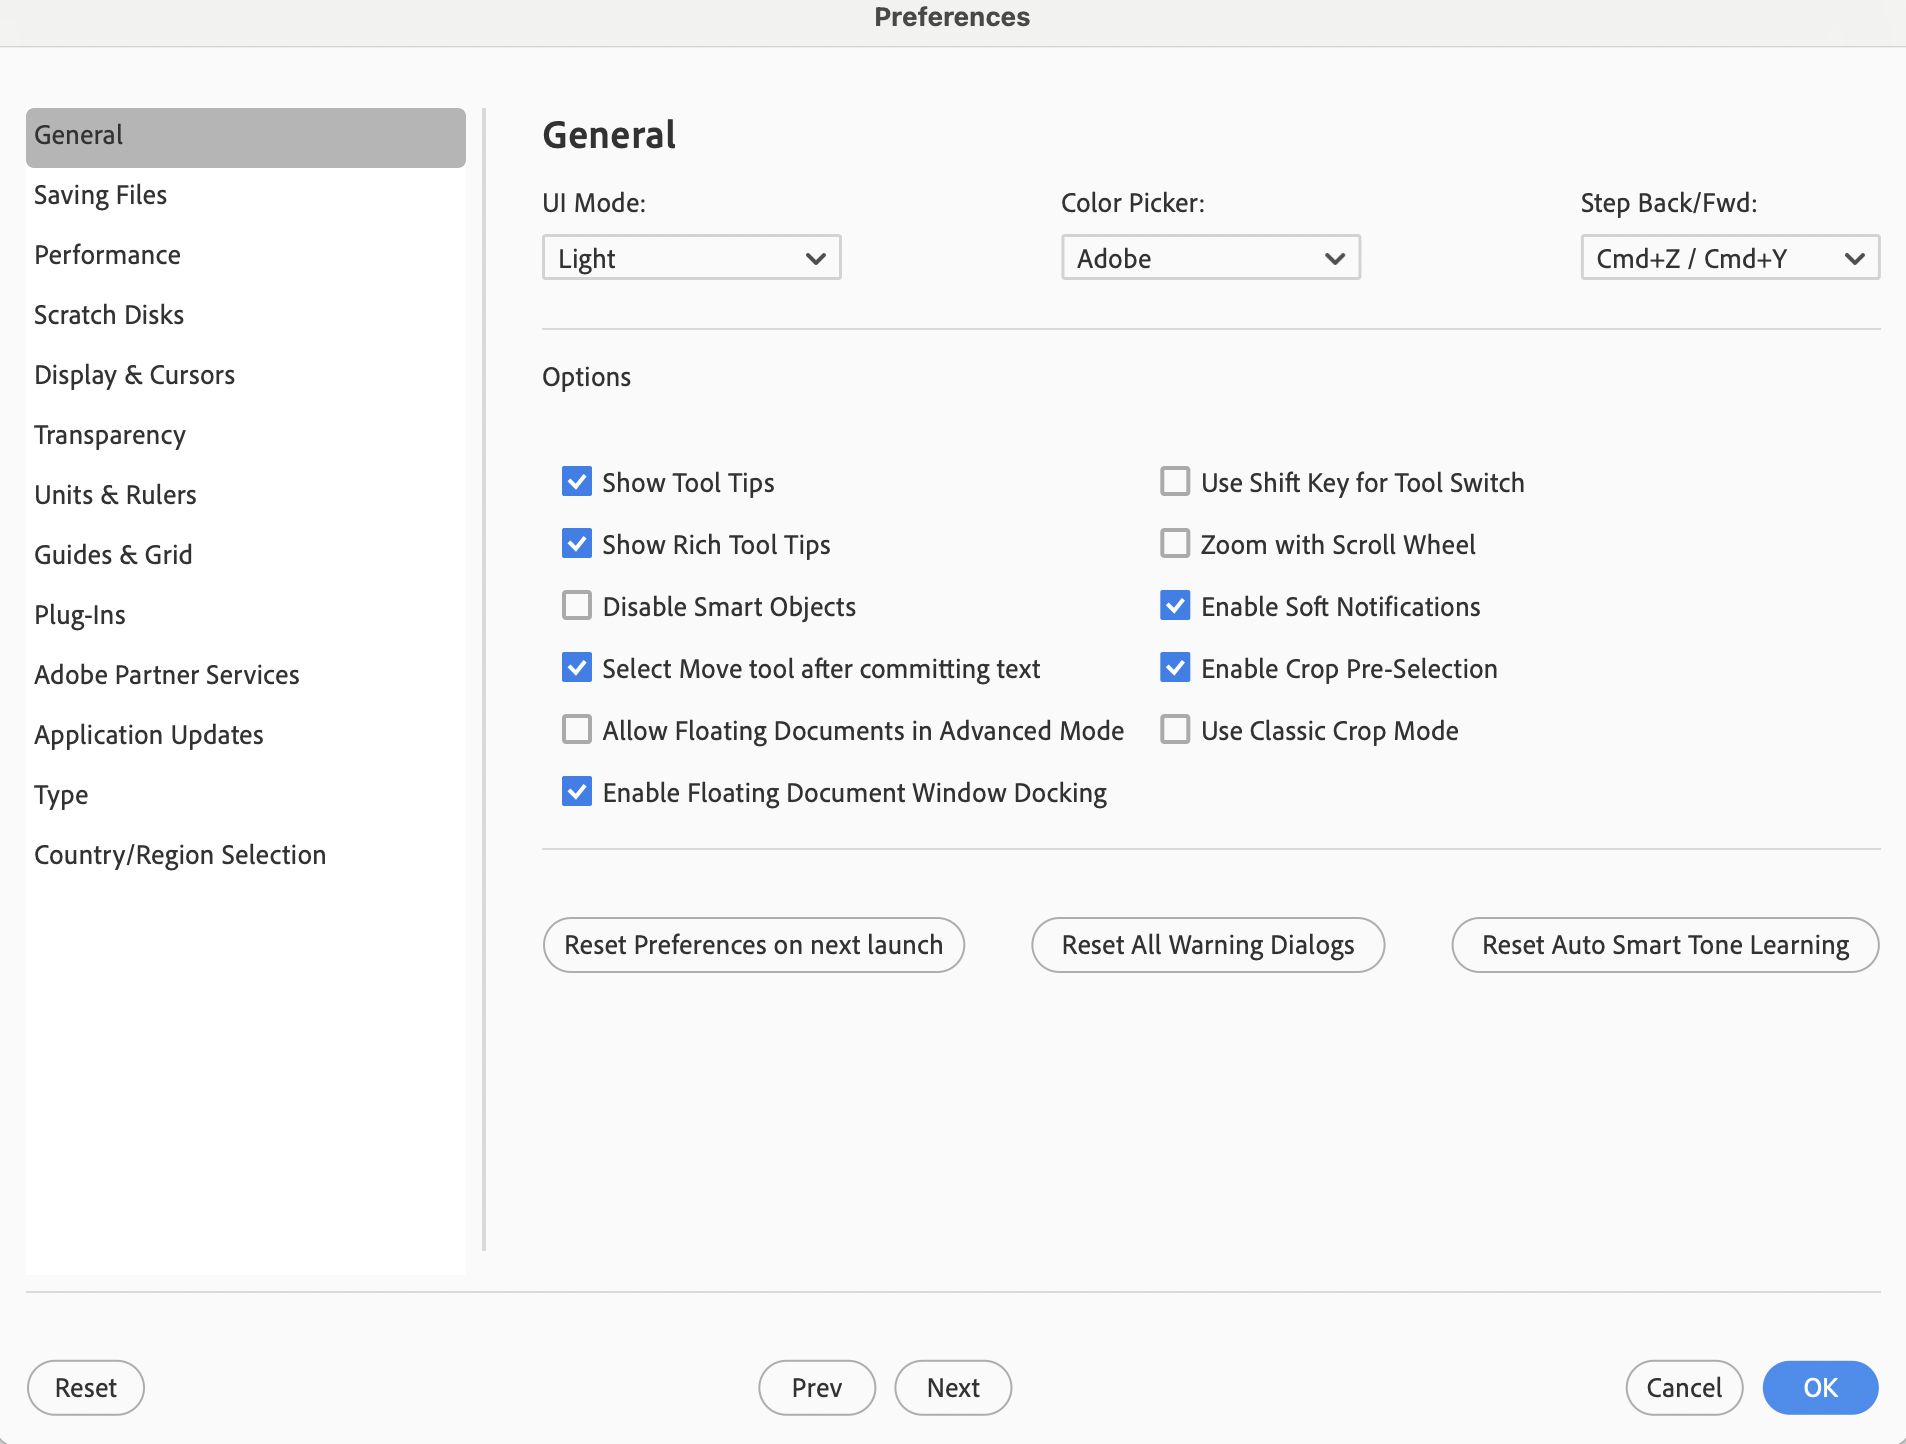
Task: Confirm changes with the OK button
Action: (1819, 1387)
